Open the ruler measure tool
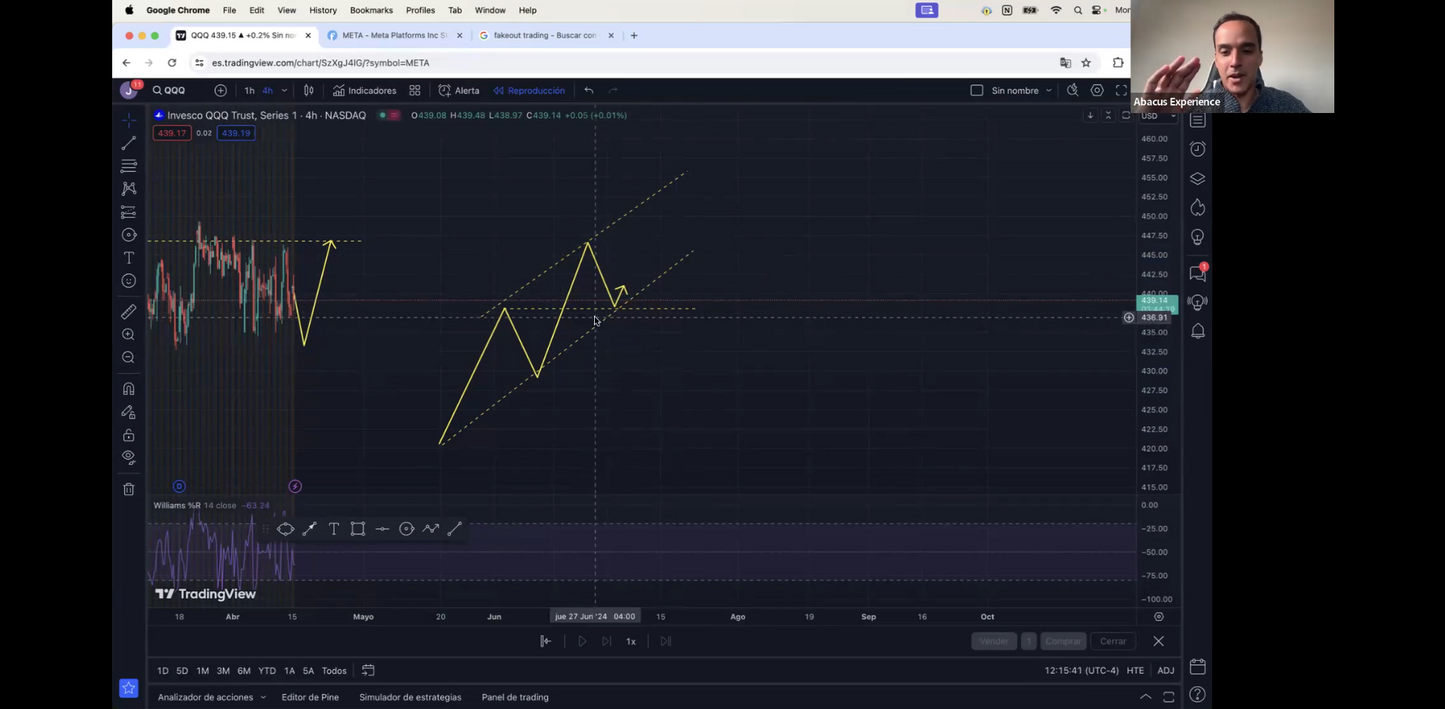 [128, 312]
